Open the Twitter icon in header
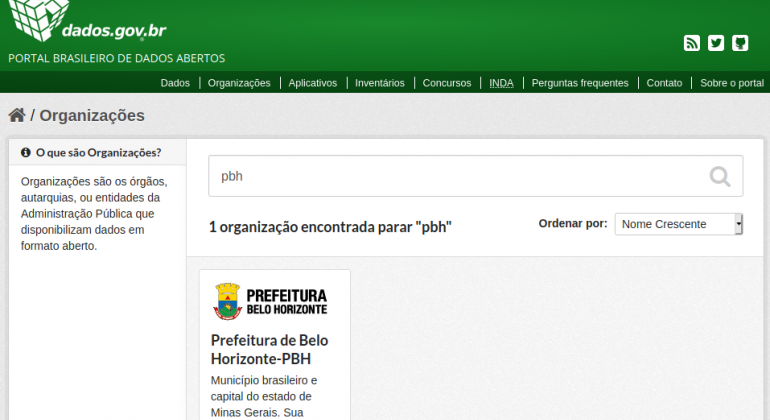 click(715, 43)
